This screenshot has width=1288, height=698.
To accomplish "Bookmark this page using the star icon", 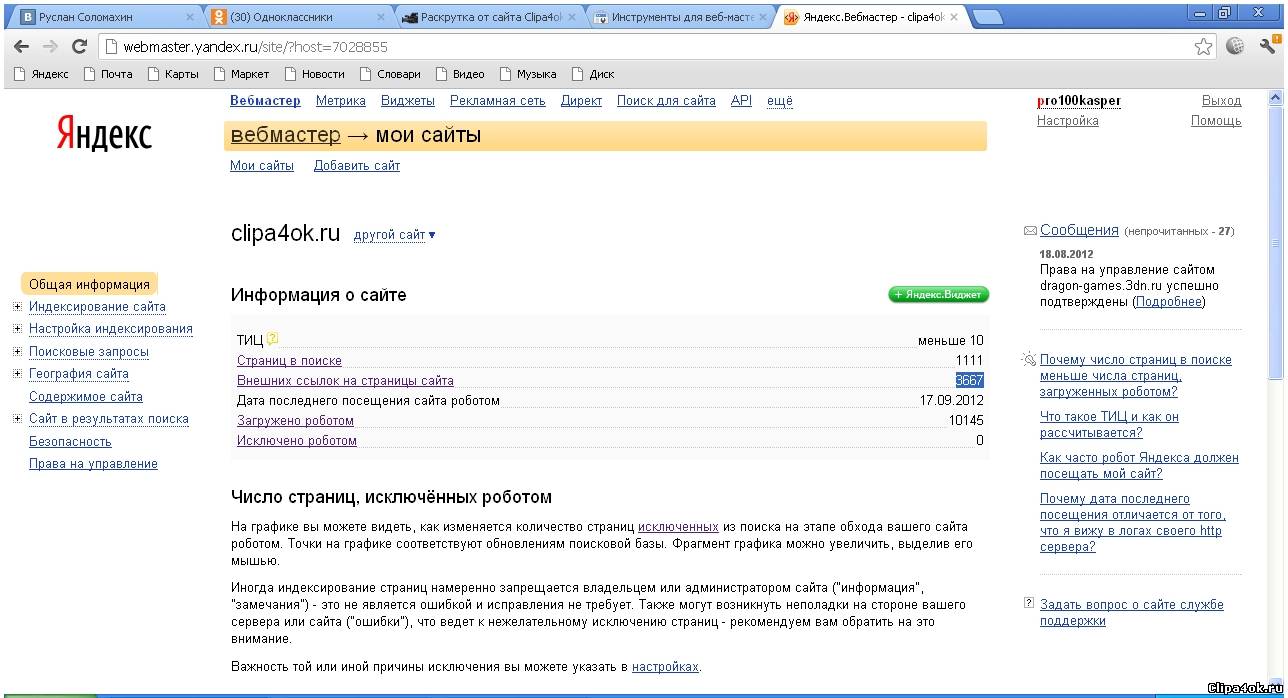I will (1203, 46).
